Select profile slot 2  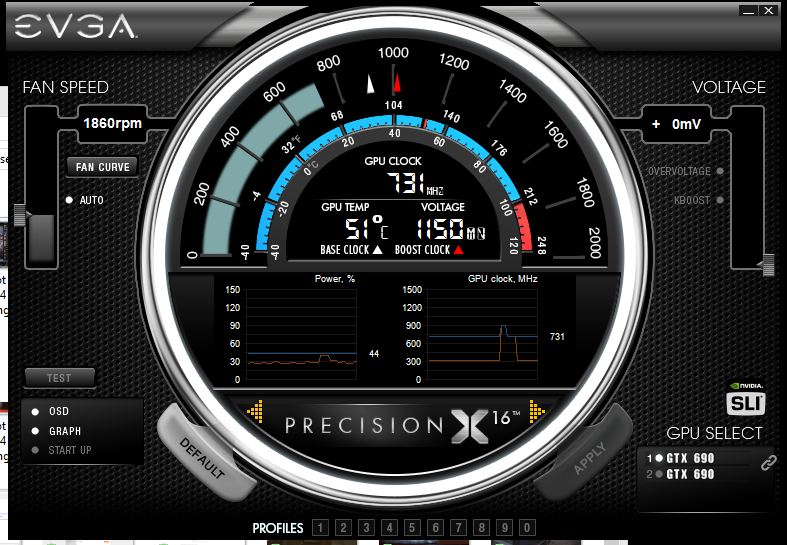coord(343,527)
